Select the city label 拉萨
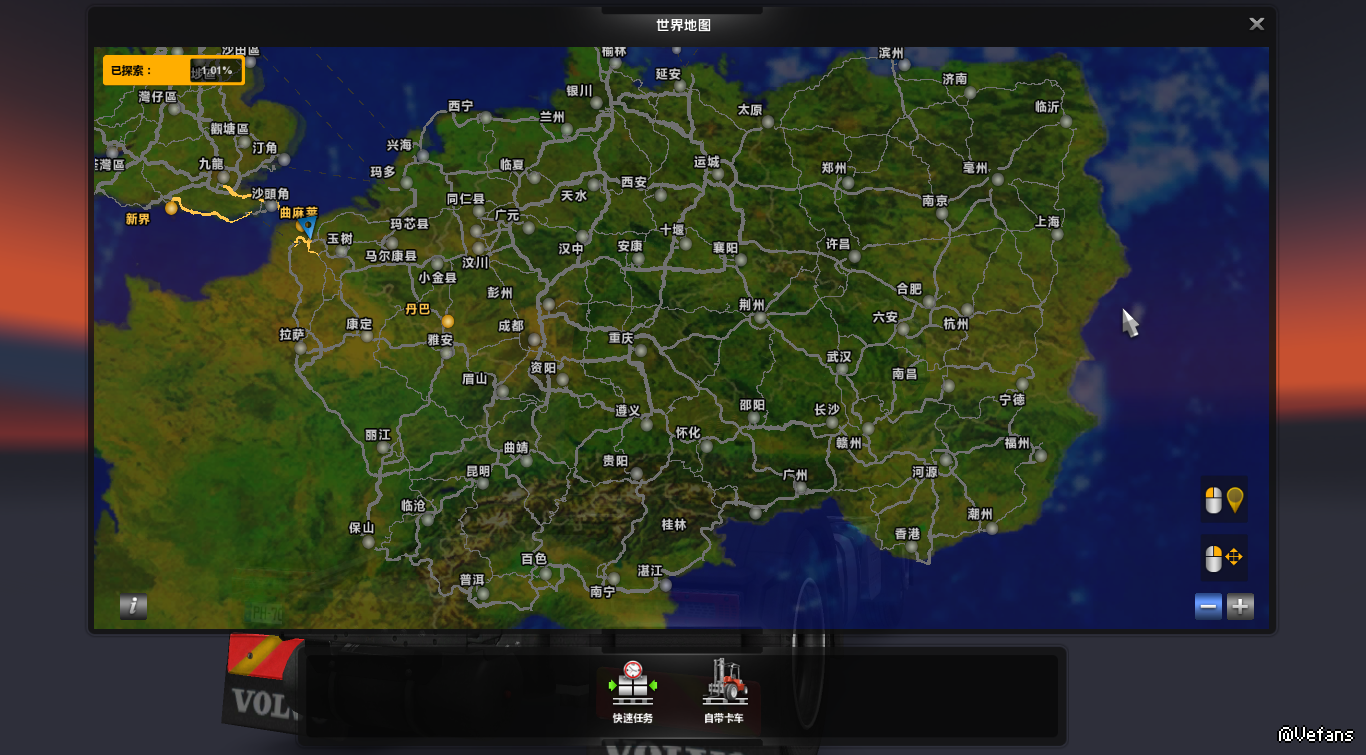 pos(292,335)
